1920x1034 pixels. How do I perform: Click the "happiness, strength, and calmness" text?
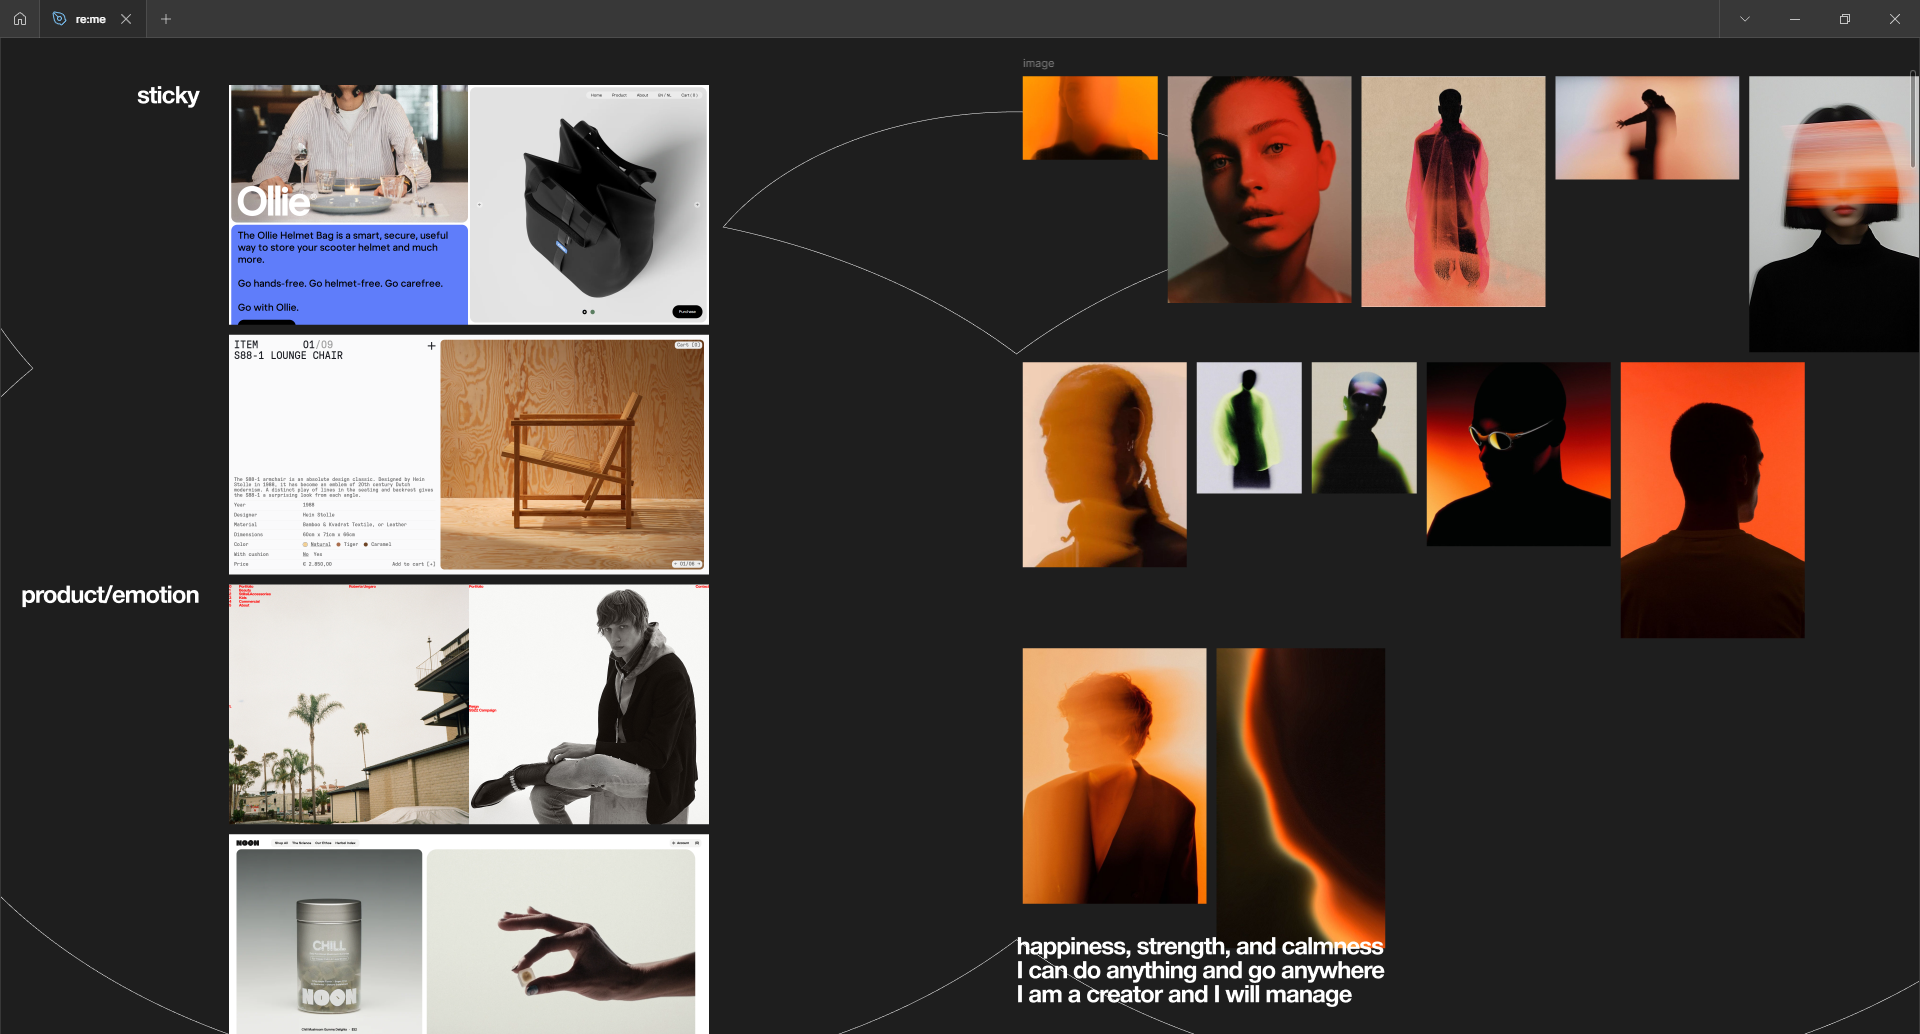(1200, 946)
